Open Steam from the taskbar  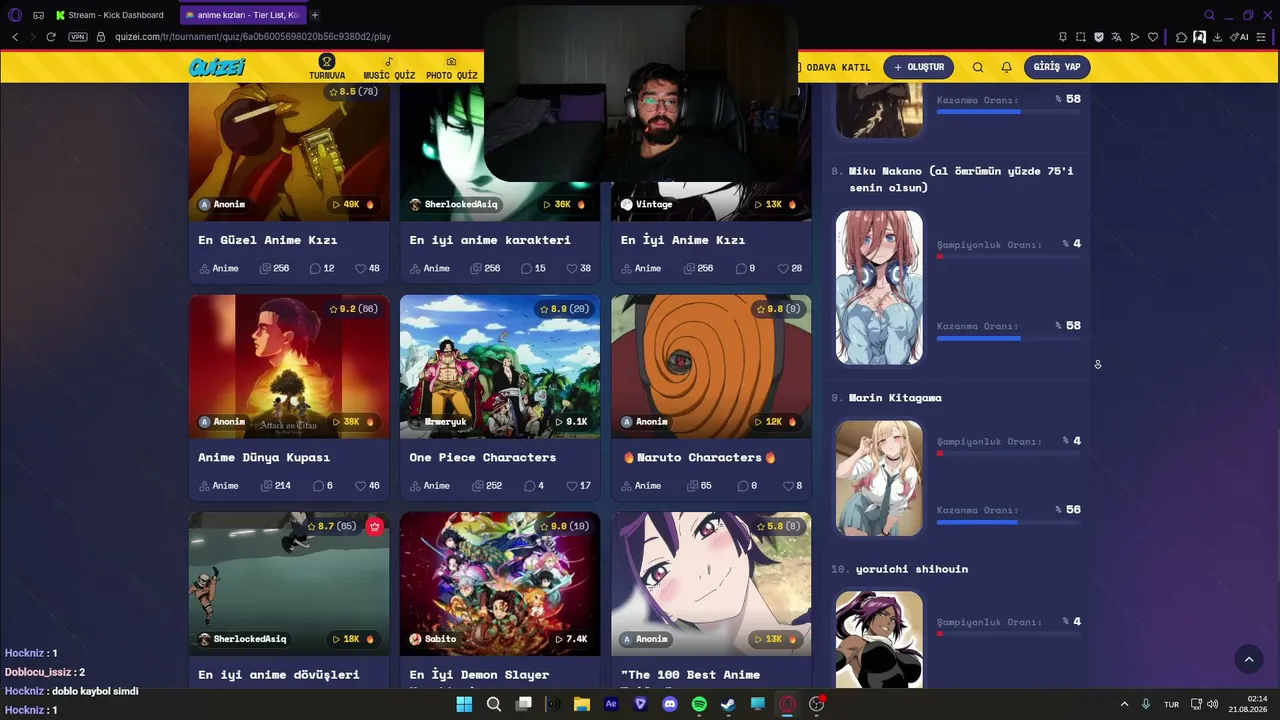click(728, 704)
